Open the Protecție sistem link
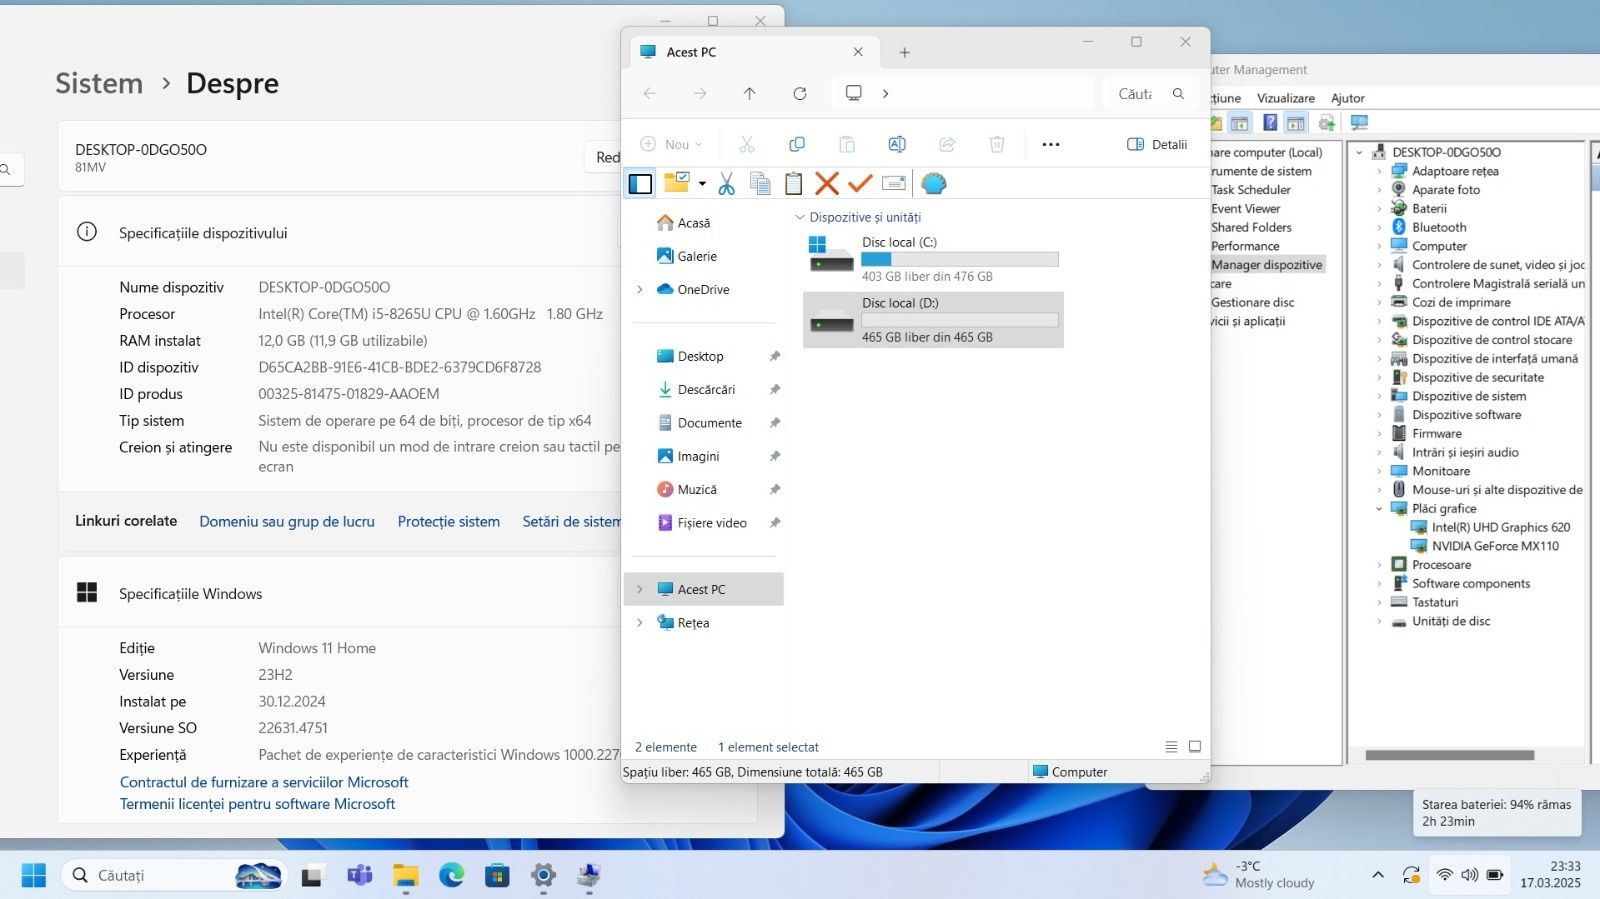The width and height of the screenshot is (1600, 899). (448, 521)
